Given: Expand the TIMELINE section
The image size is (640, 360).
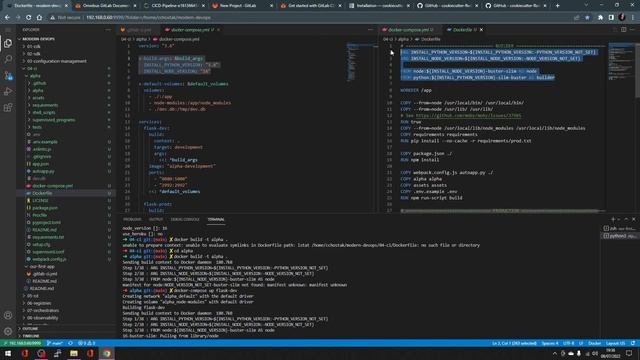Looking at the screenshot, I should (31, 336).
